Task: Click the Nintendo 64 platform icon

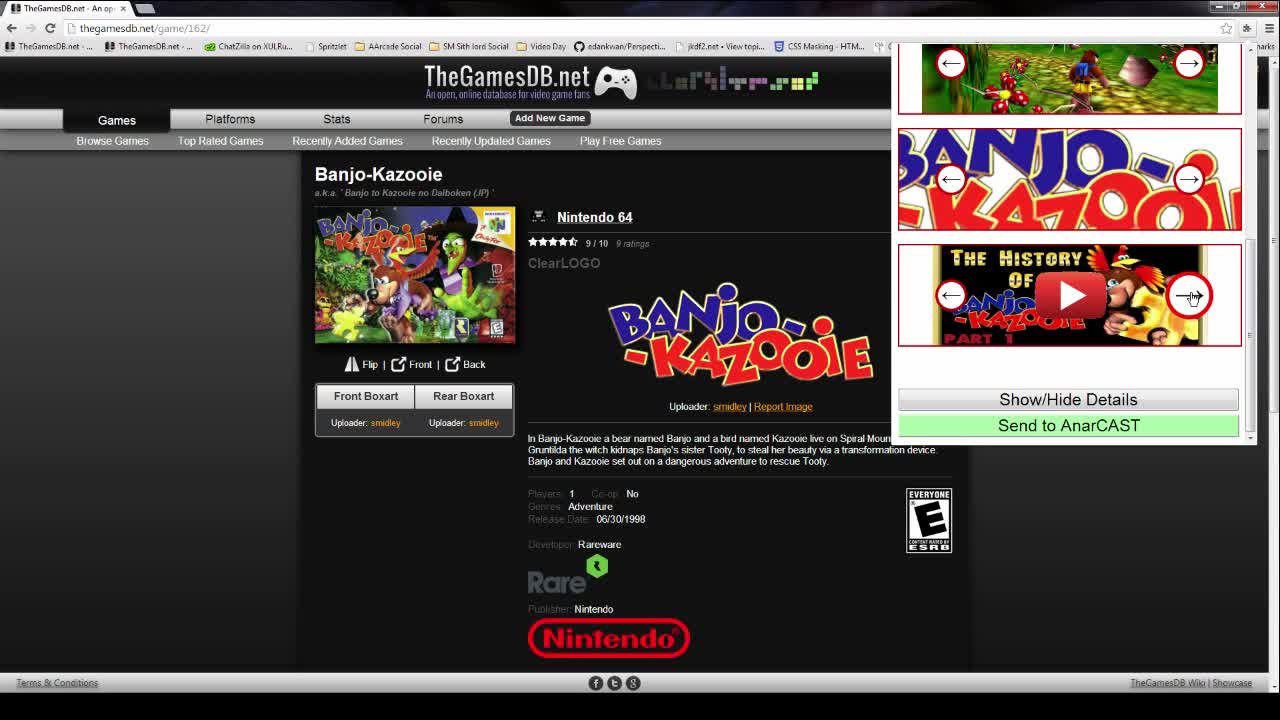Action: (x=538, y=217)
